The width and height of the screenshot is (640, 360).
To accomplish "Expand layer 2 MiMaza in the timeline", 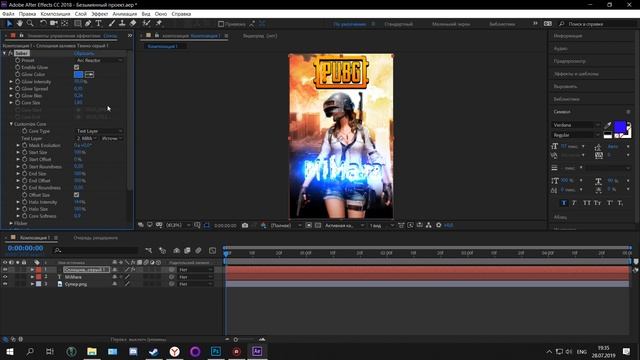I will [32, 277].
